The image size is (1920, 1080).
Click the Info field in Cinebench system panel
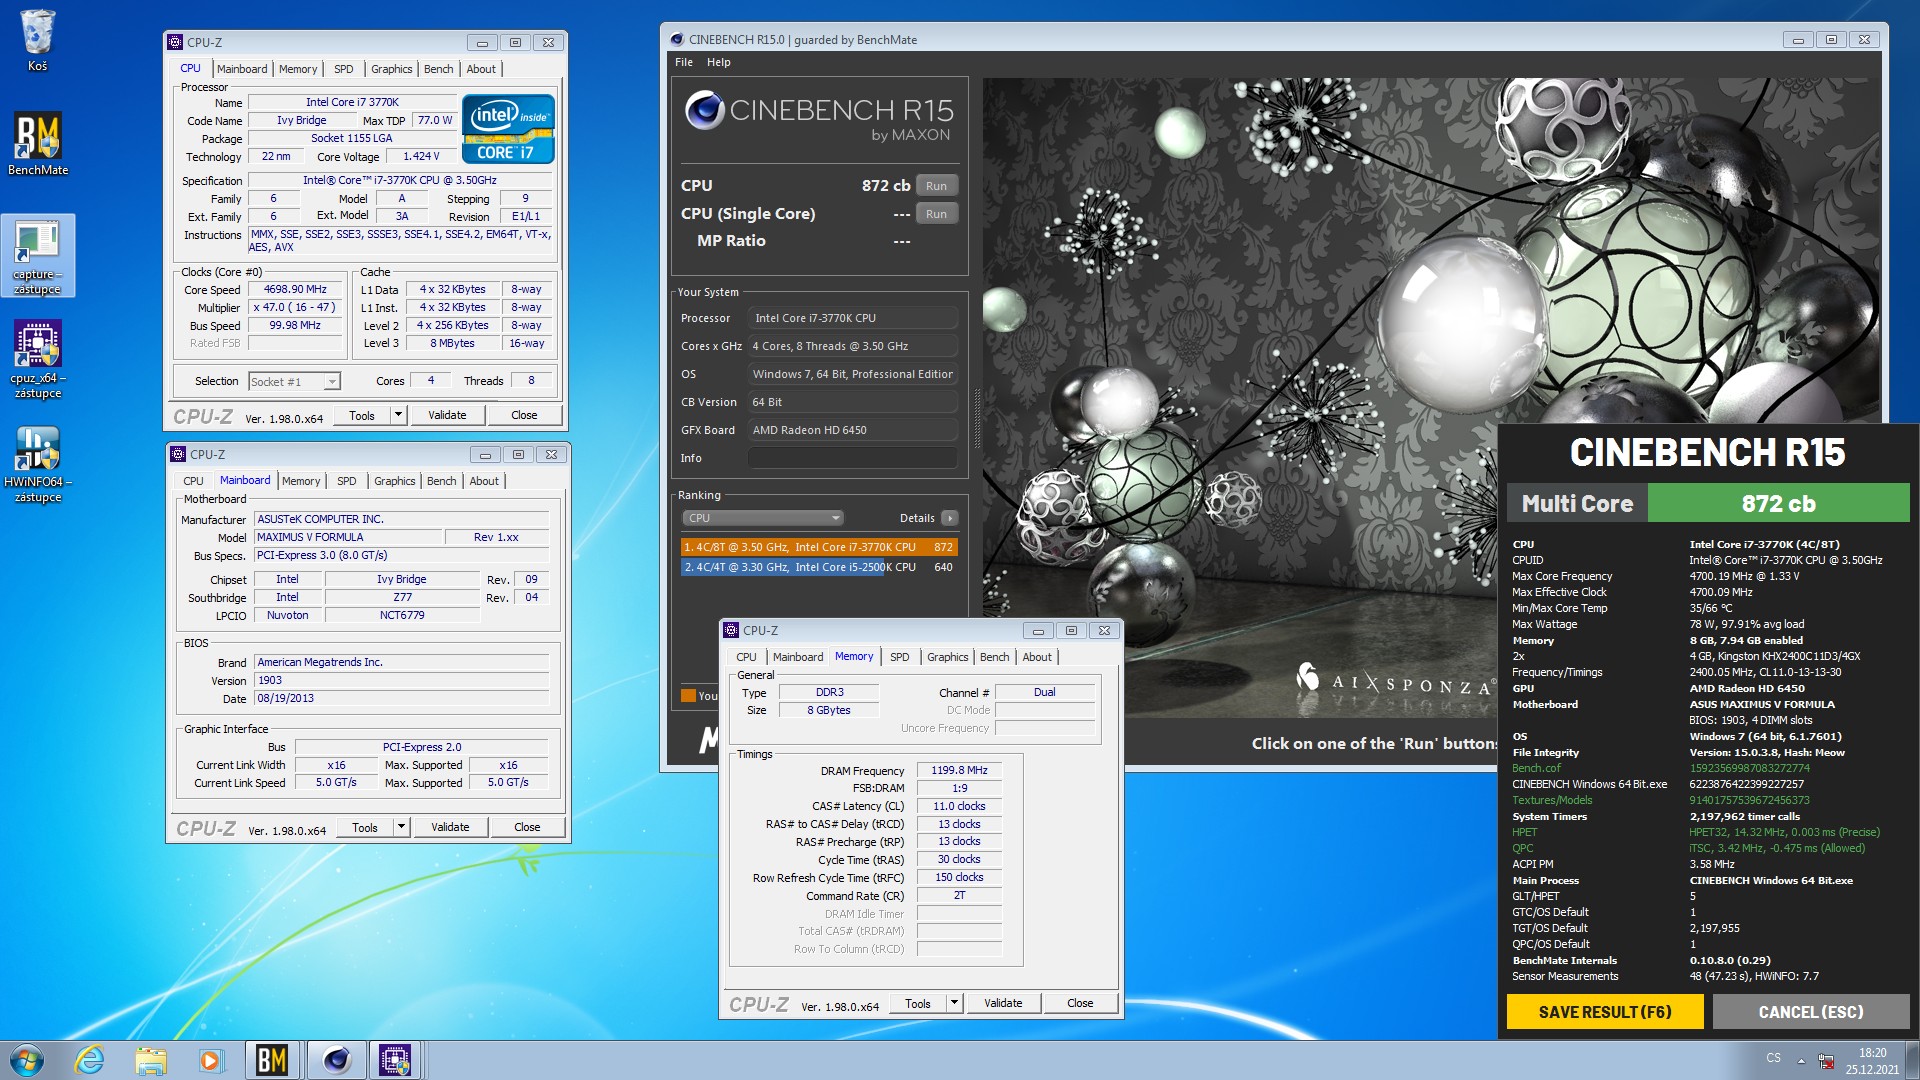[852, 458]
